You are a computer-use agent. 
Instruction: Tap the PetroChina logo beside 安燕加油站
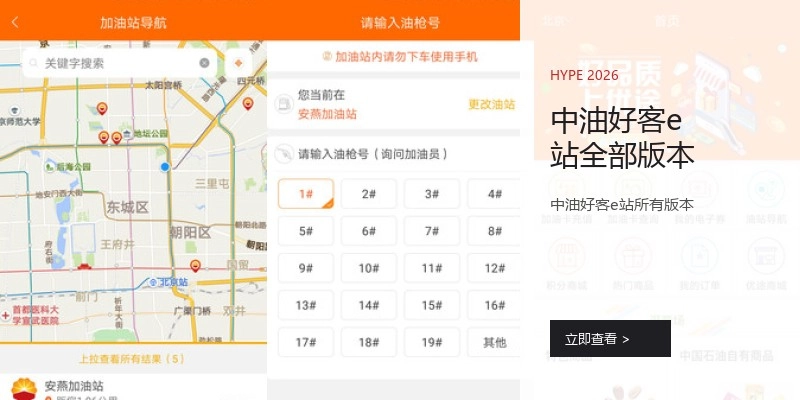tap(24, 389)
